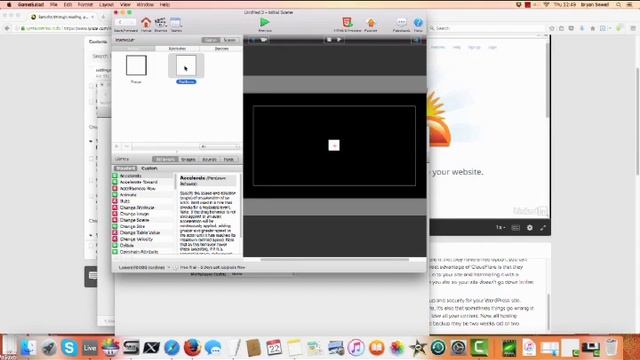Select the Behaviors tab in Library
640x360 pixels.
pos(165,159)
